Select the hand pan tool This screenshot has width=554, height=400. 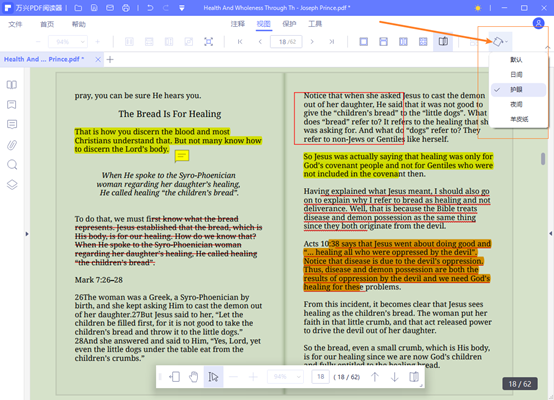194,377
